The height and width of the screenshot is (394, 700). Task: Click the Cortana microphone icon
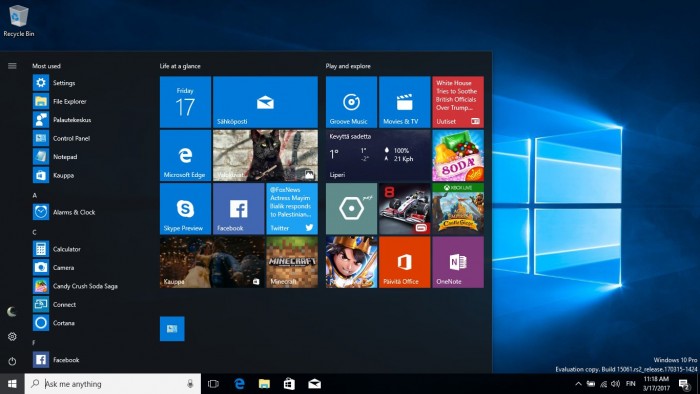[190, 384]
